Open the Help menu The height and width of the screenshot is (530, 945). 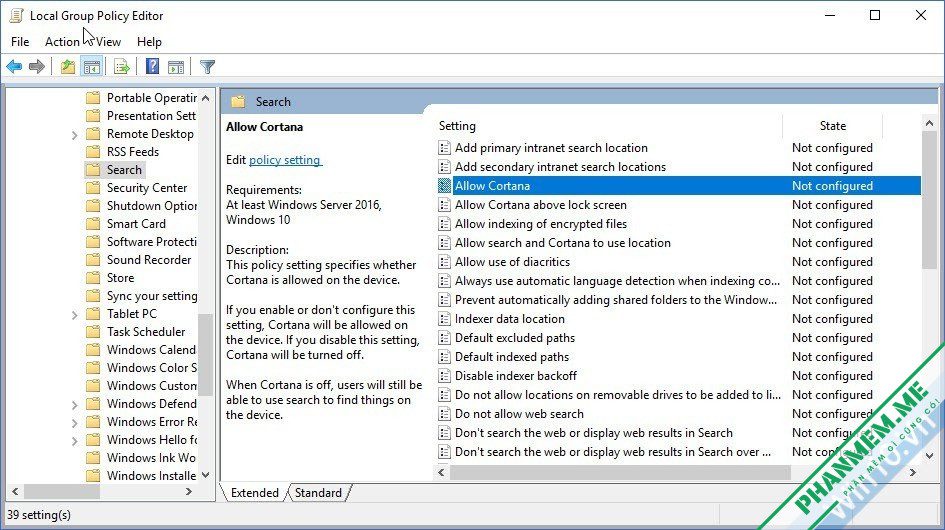point(149,42)
